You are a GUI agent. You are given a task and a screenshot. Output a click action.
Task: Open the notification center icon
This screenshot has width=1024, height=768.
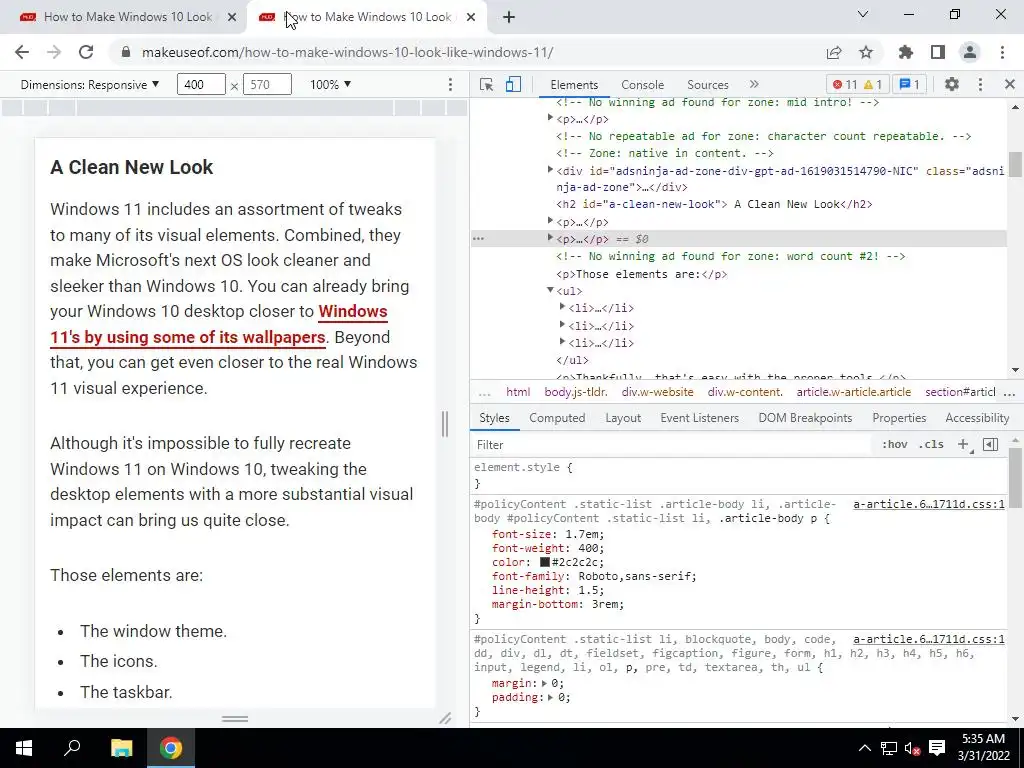click(936, 748)
